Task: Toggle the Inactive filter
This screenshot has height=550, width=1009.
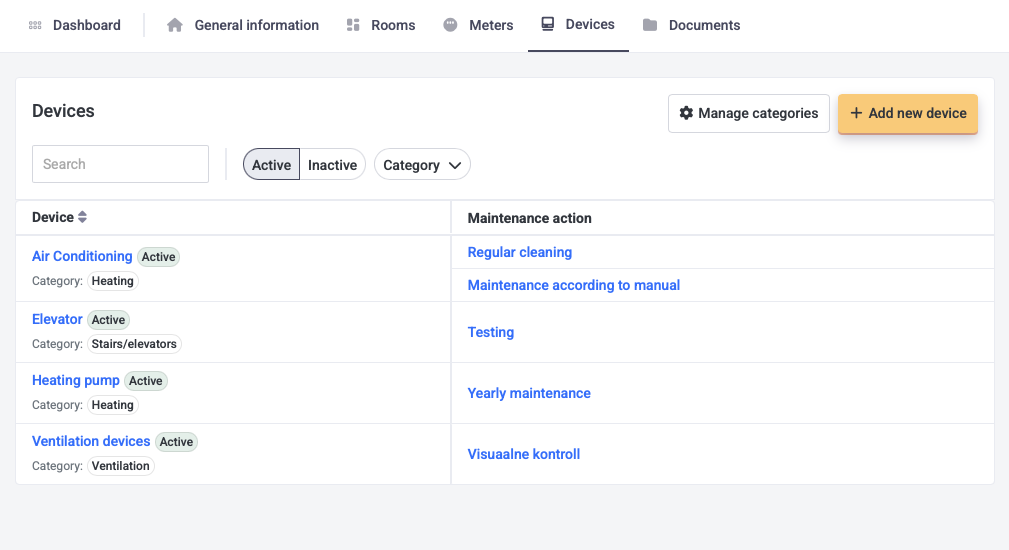Action: [332, 165]
